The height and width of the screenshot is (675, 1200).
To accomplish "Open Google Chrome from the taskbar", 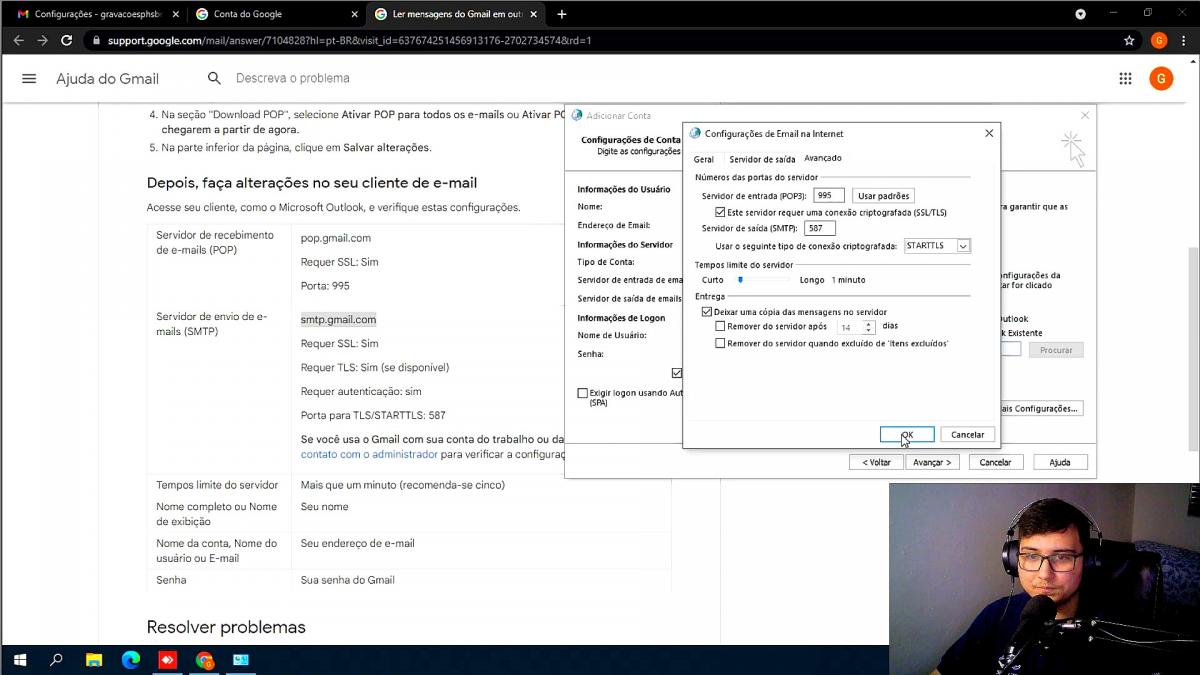I will 205,660.
